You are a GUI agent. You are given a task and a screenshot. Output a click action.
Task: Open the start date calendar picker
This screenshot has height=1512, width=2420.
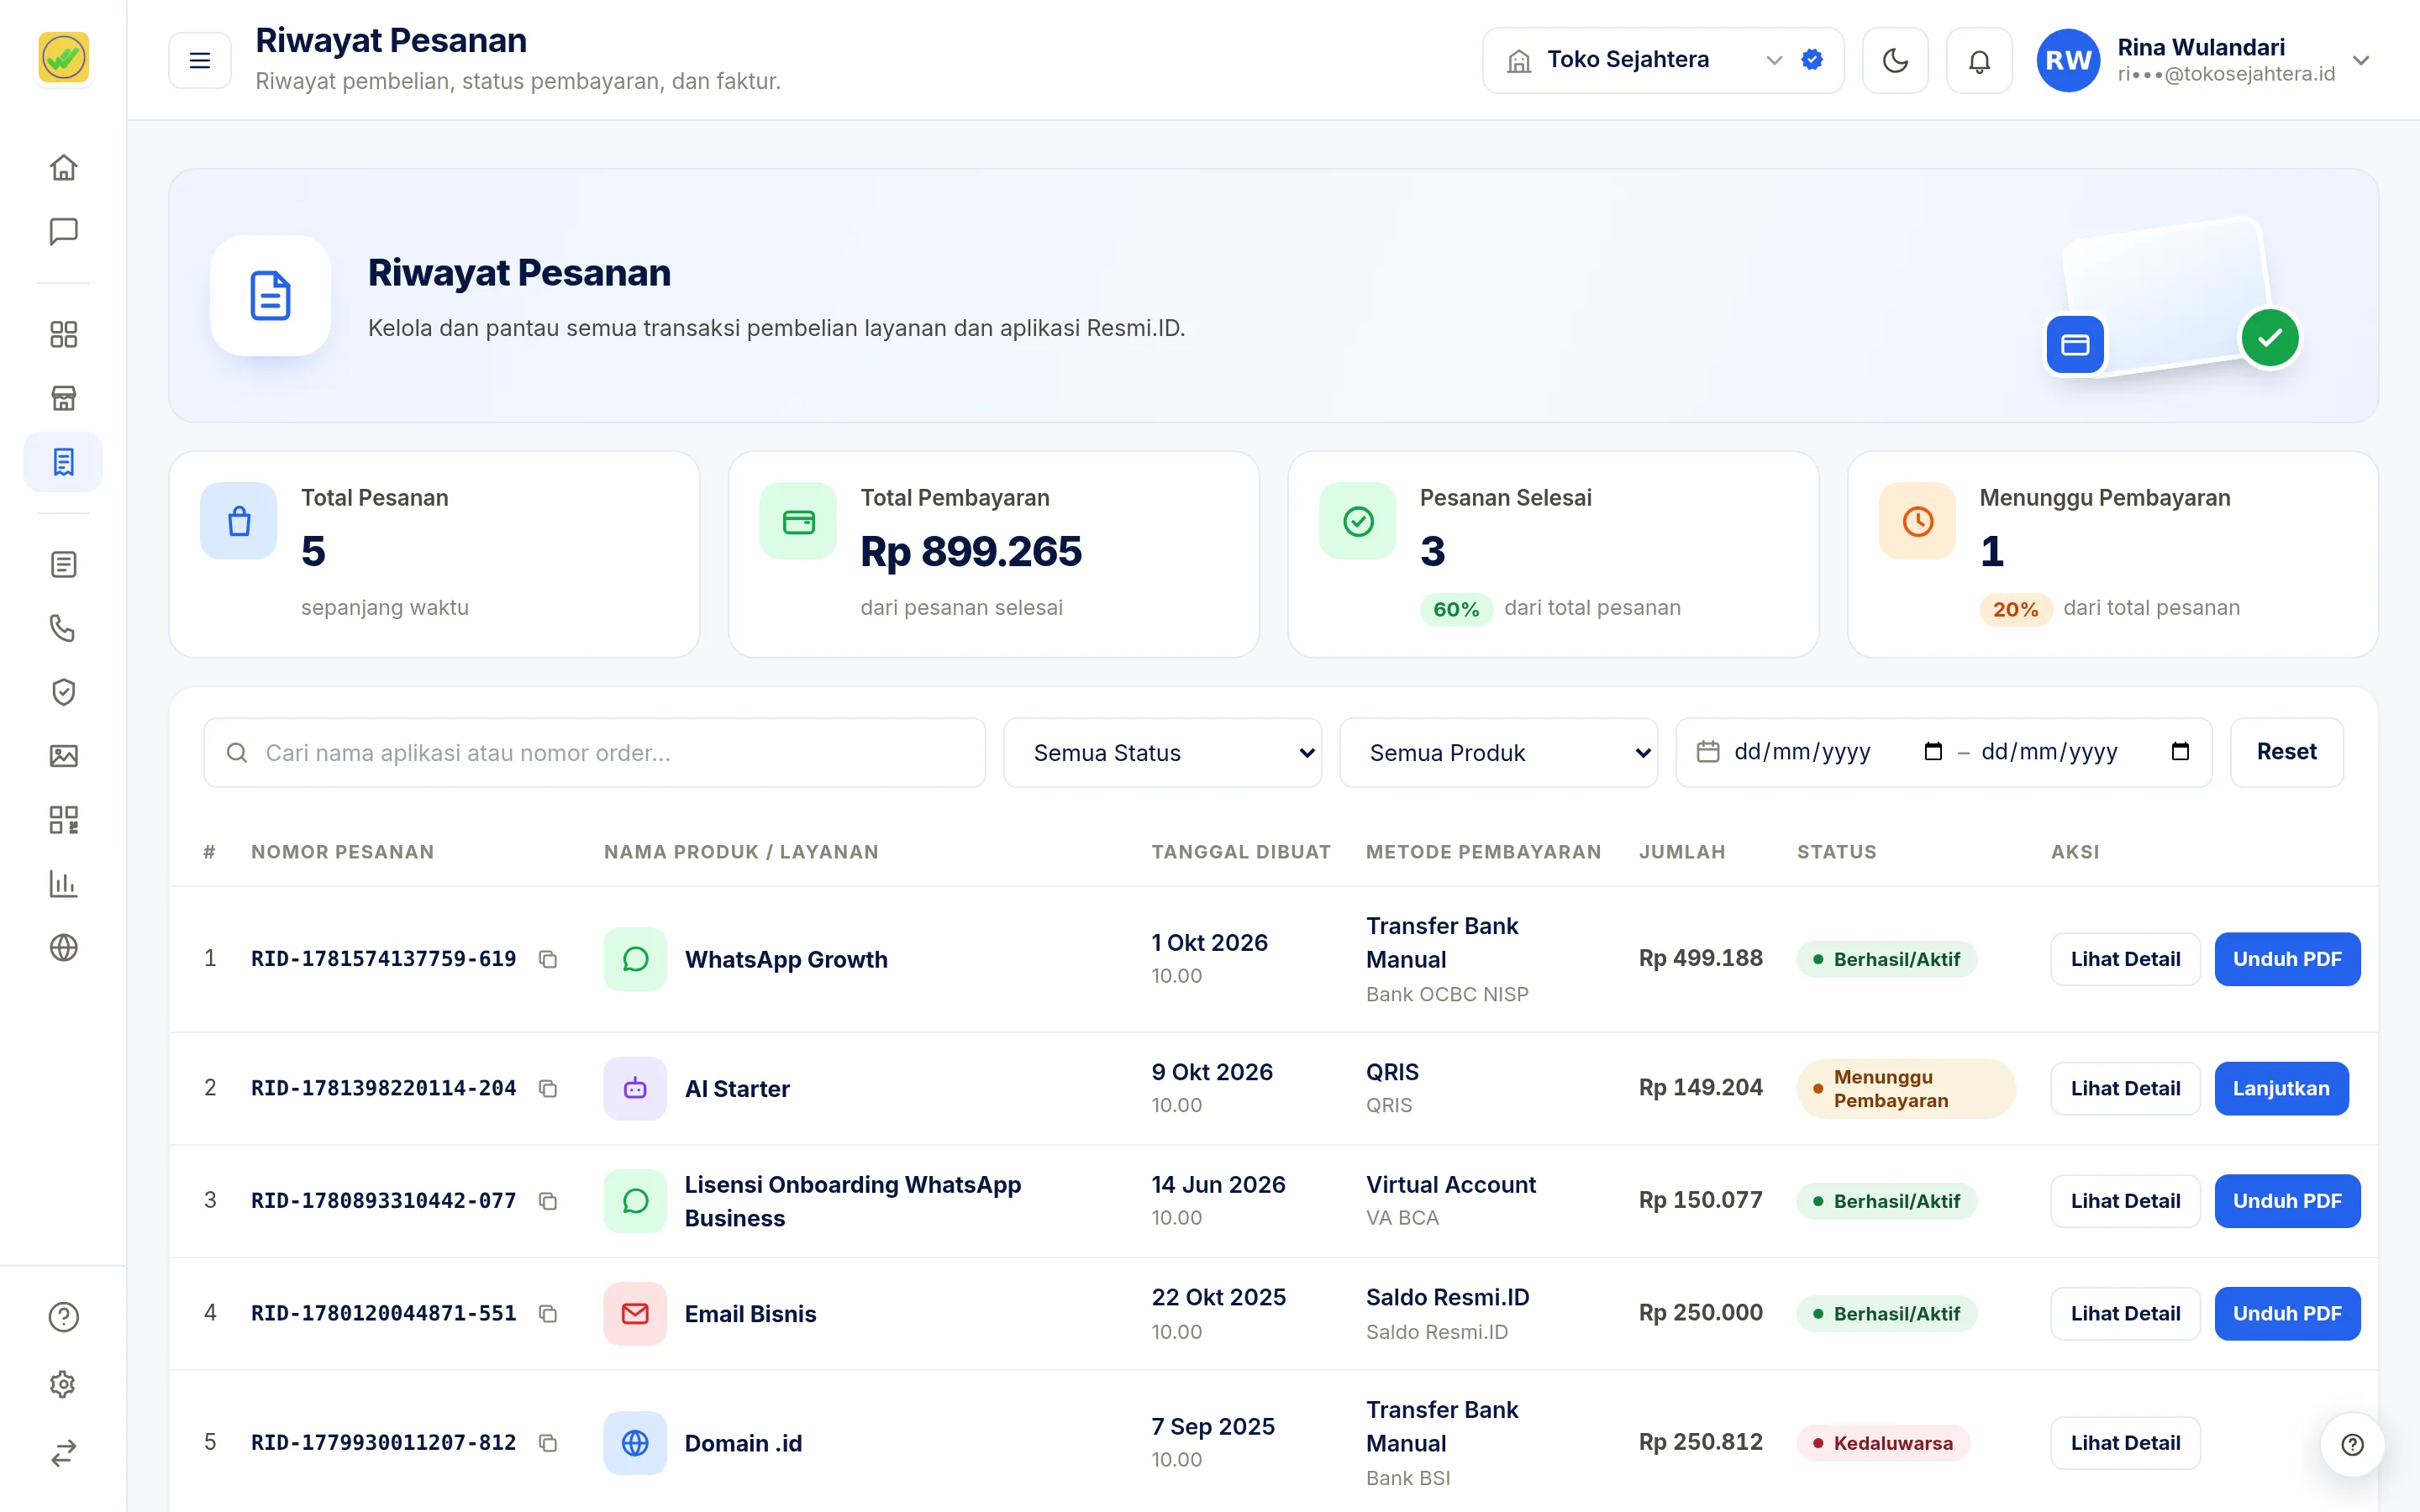[x=1933, y=752]
